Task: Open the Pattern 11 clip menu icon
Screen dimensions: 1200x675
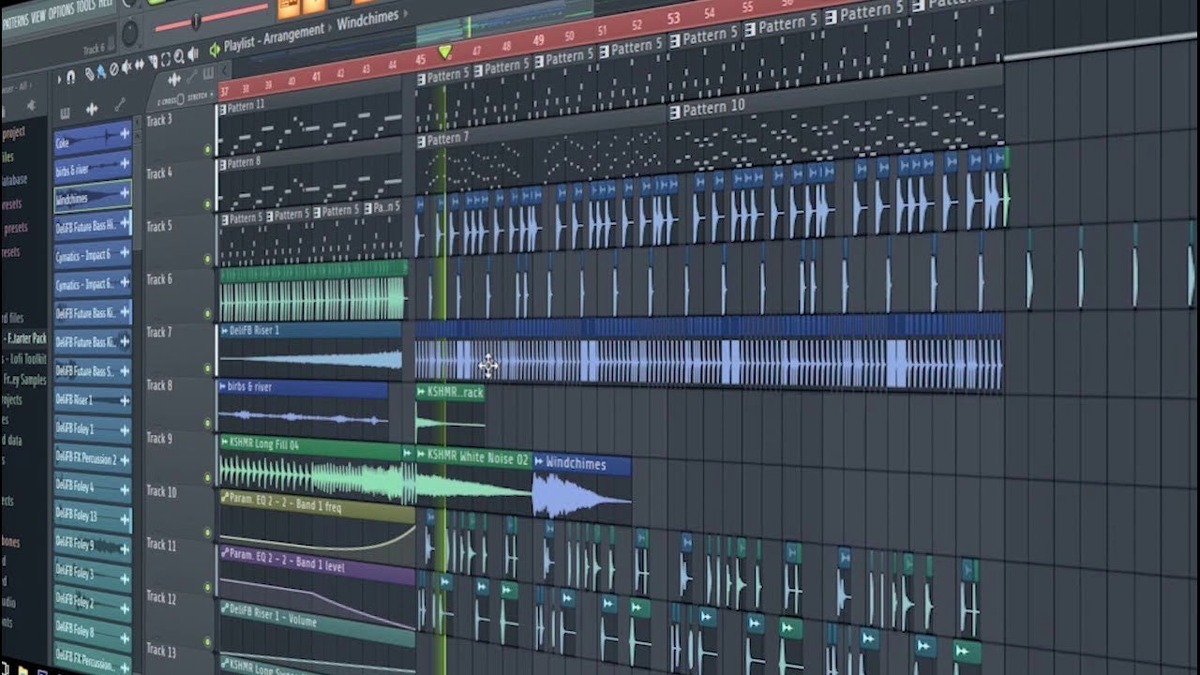Action: coord(222,107)
